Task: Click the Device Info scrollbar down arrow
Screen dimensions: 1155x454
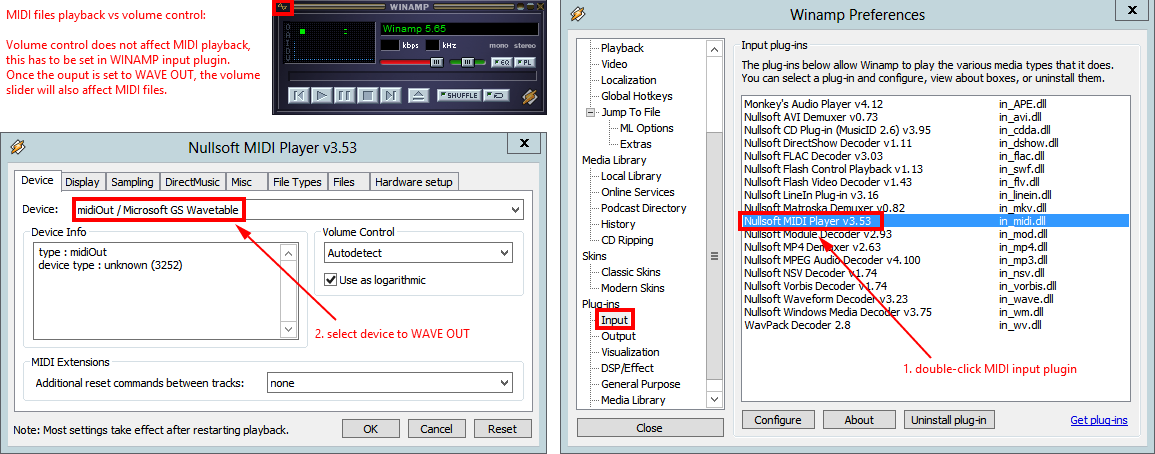Action: tap(289, 329)
